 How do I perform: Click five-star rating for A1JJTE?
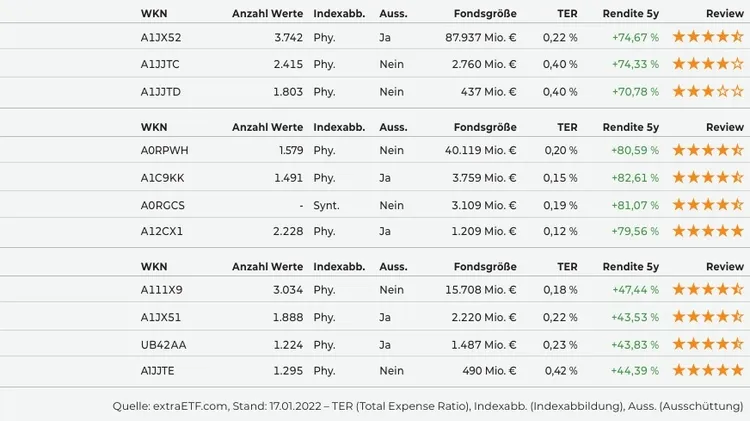[x=708, y=370]
